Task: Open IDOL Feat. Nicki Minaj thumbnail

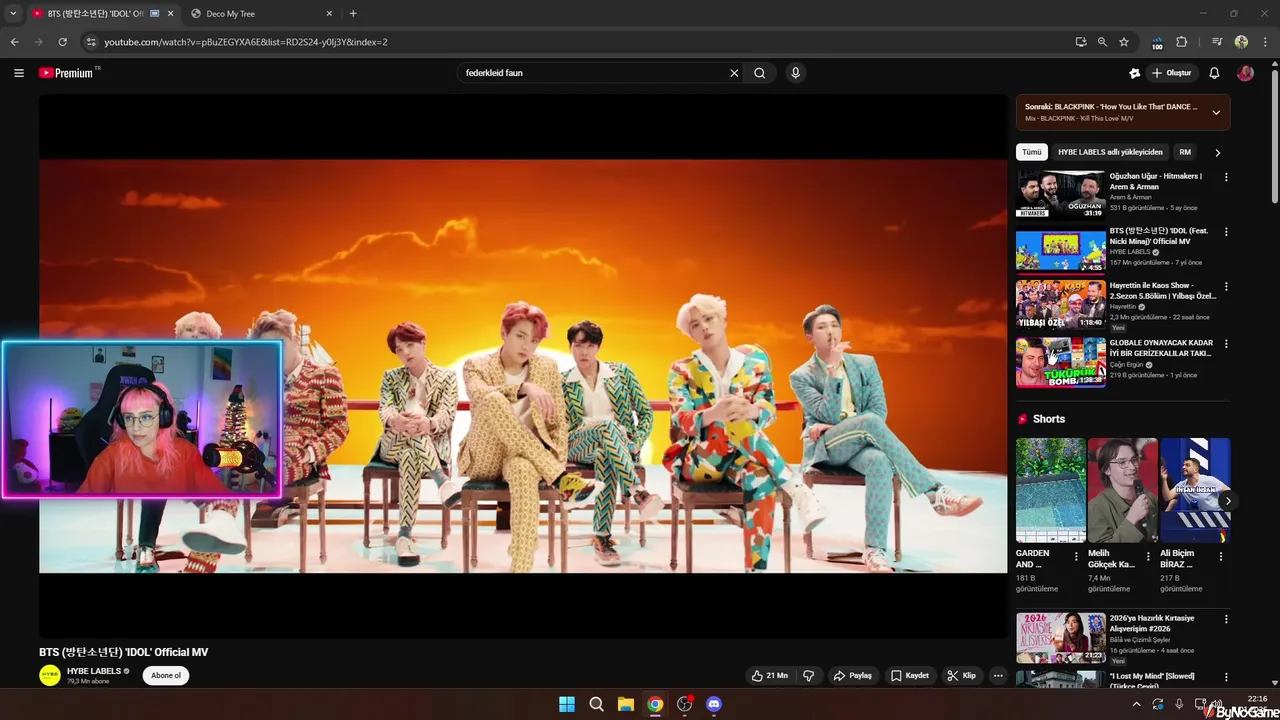Action: (1061, 249)
